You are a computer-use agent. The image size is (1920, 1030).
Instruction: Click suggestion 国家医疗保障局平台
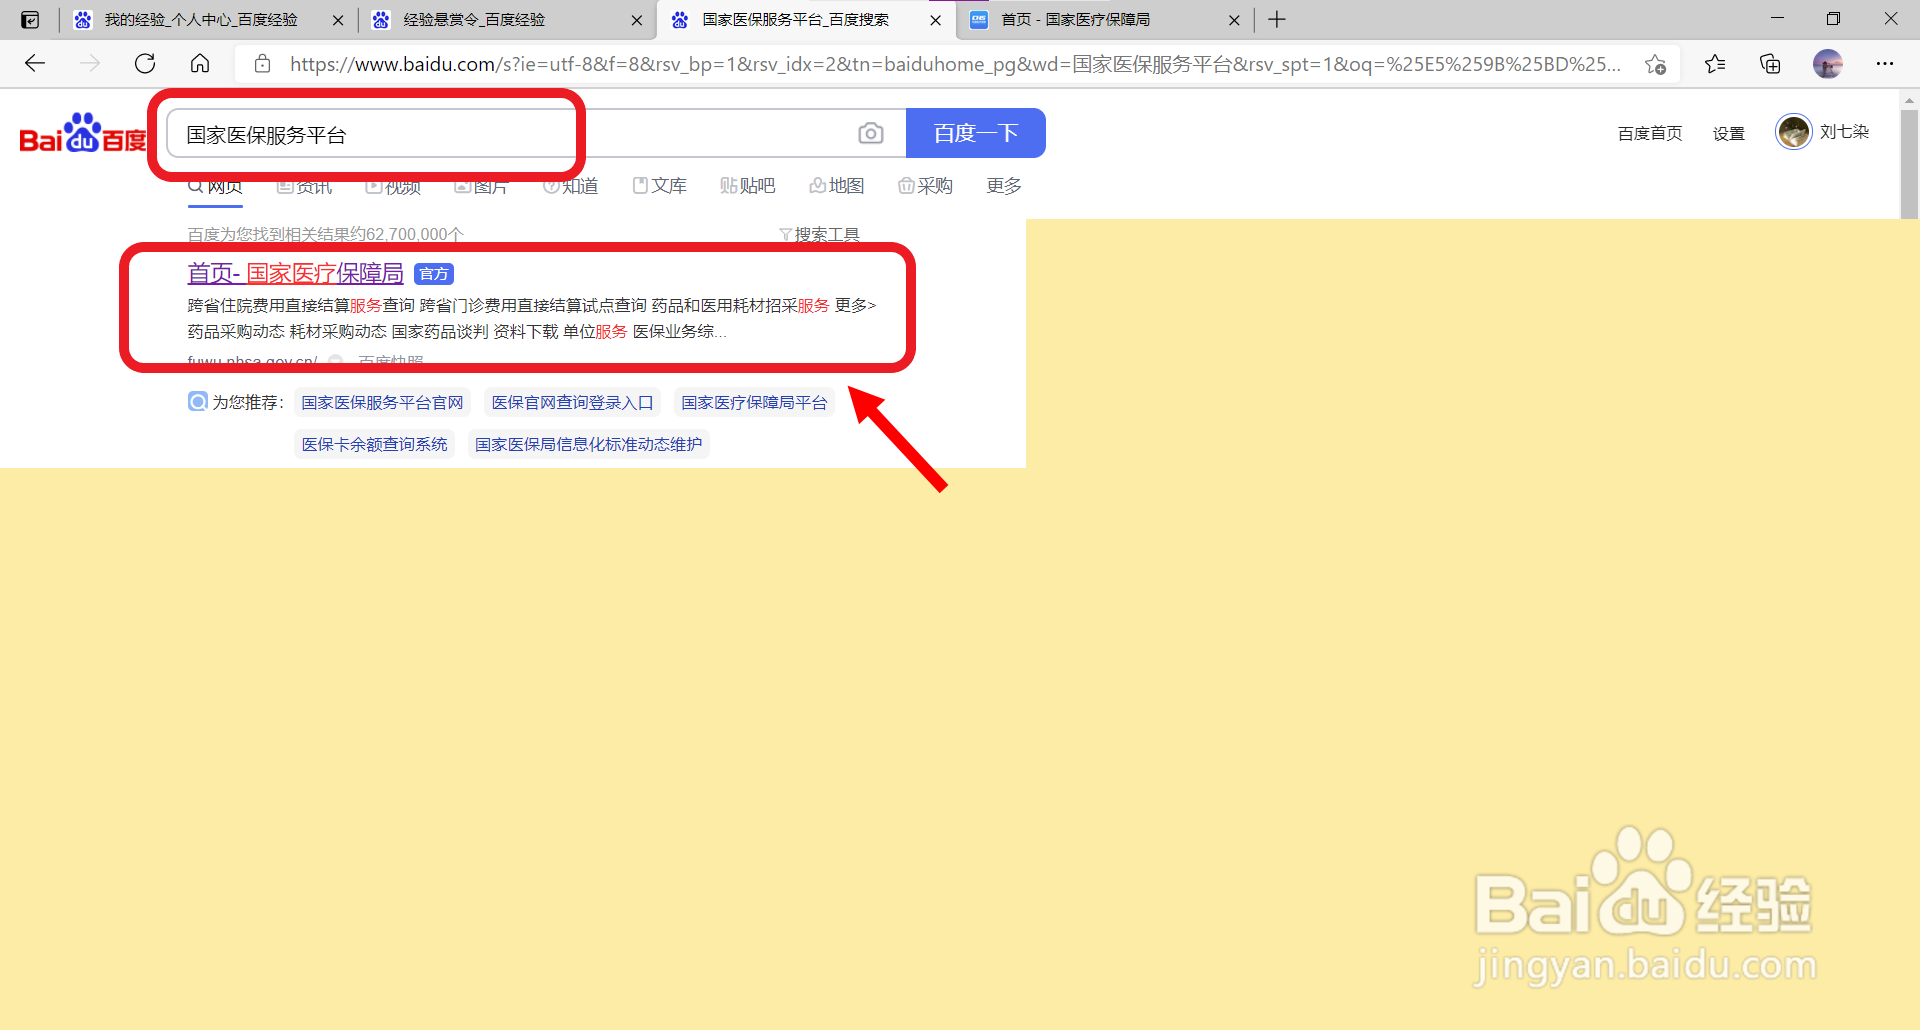click(754, 403)
